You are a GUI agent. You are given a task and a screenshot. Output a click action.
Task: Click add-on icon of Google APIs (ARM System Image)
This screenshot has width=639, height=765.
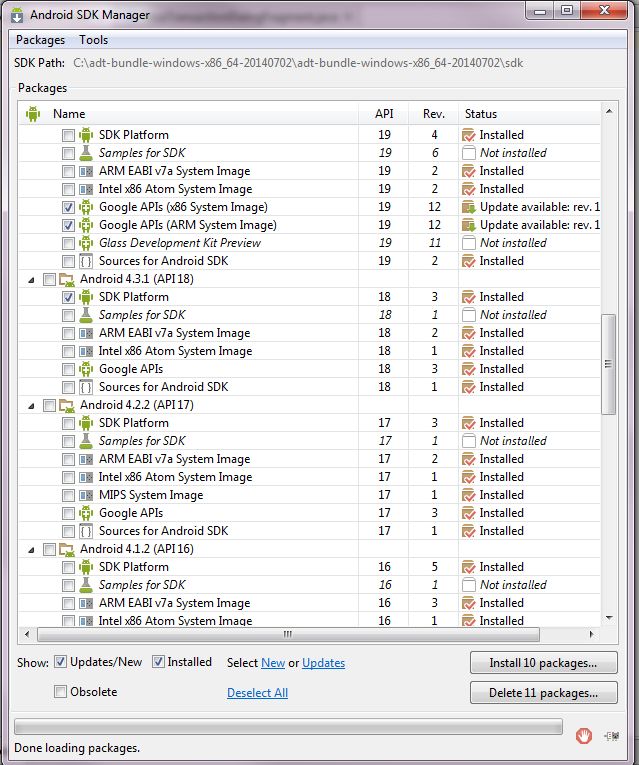(86, 225)
